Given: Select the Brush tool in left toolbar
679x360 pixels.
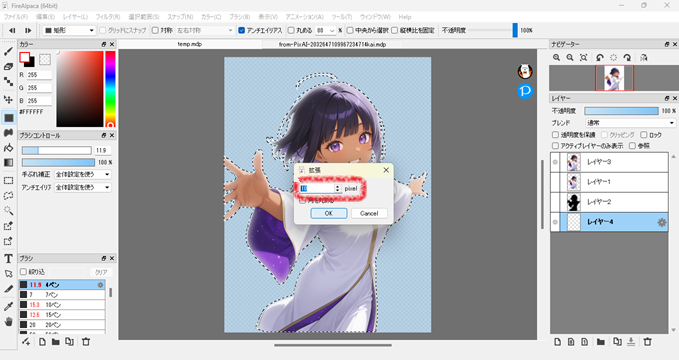Looking at the screenshot, I should coord(8,52).
